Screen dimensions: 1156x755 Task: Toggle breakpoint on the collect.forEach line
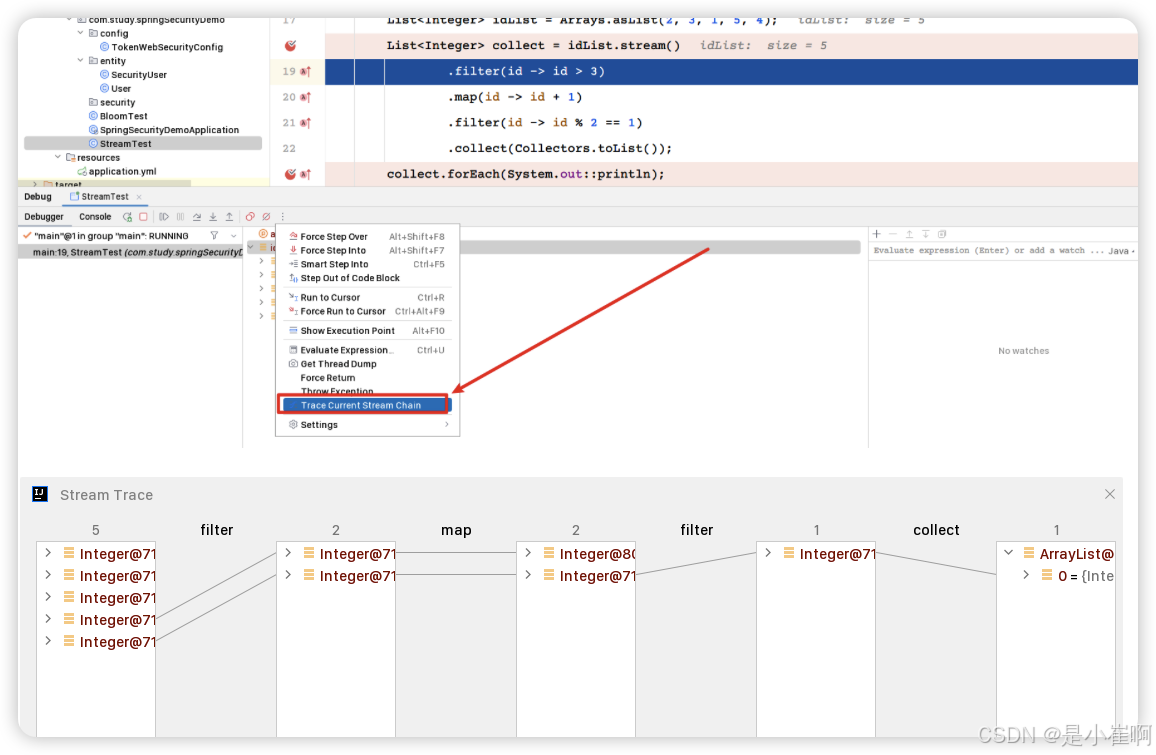[290, 174]
